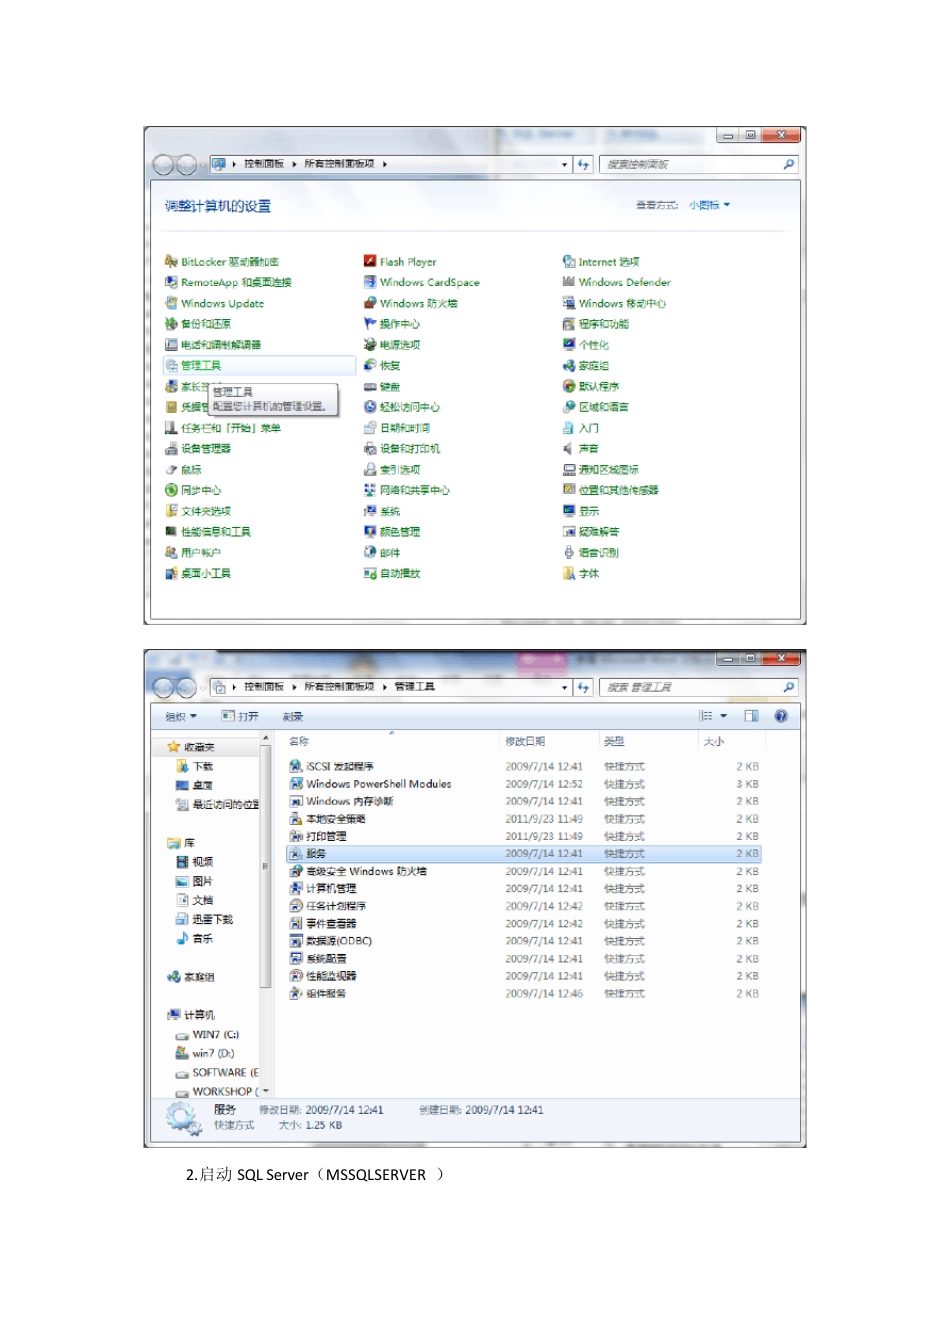Select 下载 in navigation pane
Screen dimensions: 950x1344
click(195, 766)
